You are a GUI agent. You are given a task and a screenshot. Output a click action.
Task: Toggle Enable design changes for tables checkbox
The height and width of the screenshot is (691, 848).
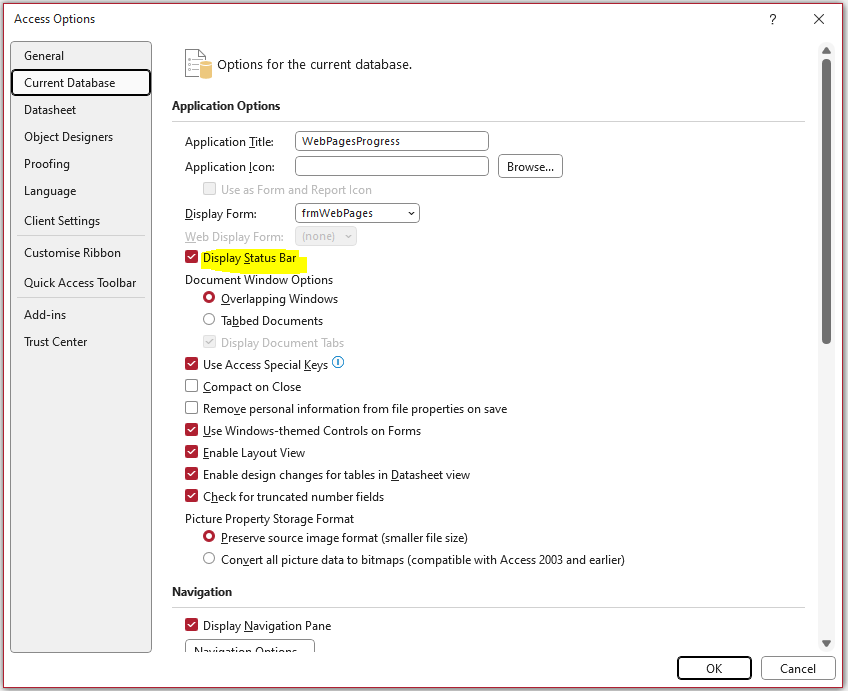click(x=191, y=474)
